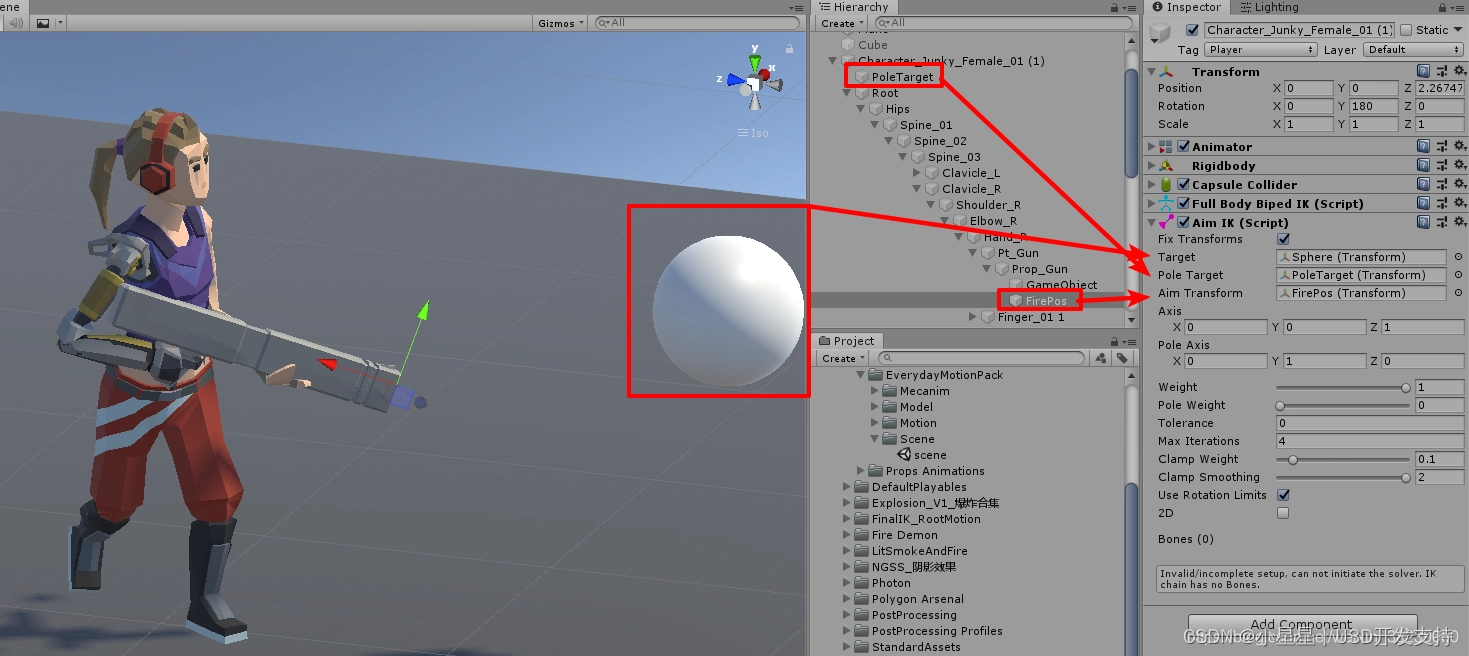Adjust the Clamp Weight slider
The height and width of the screenshot is (656, 1469).
click(1342, 459)
